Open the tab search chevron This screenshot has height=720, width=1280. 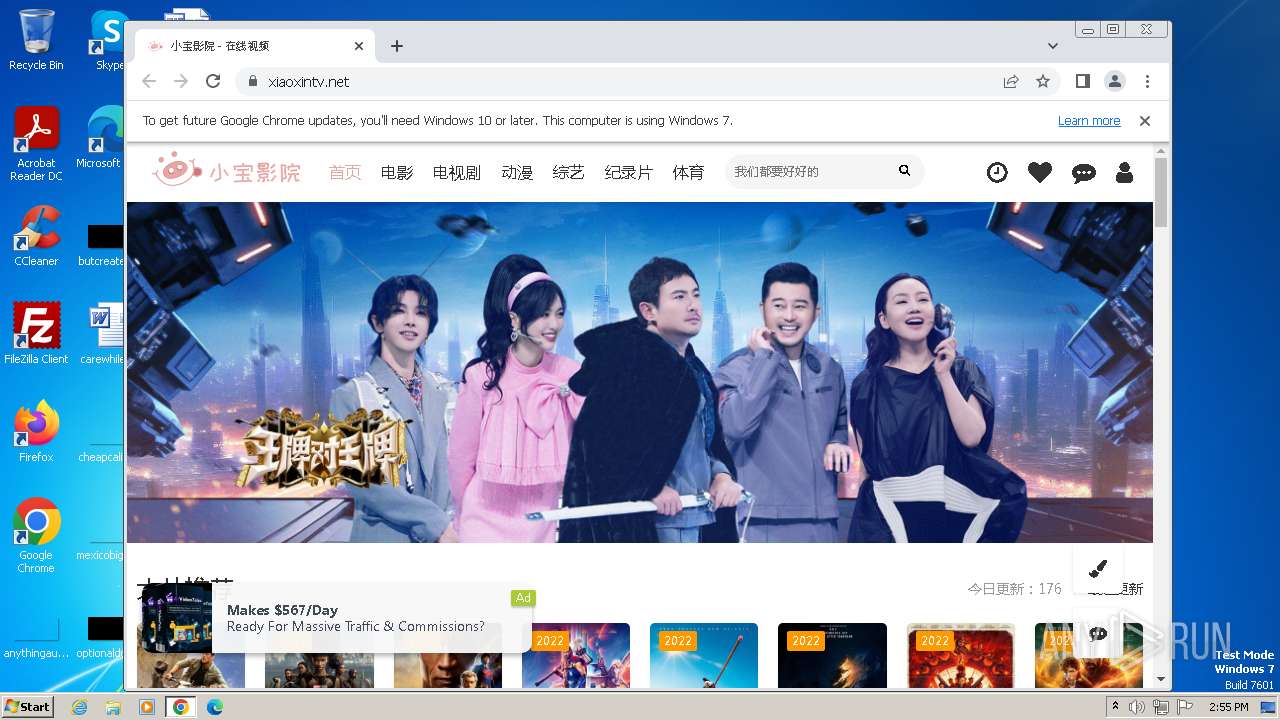[x=1053, y=46]
